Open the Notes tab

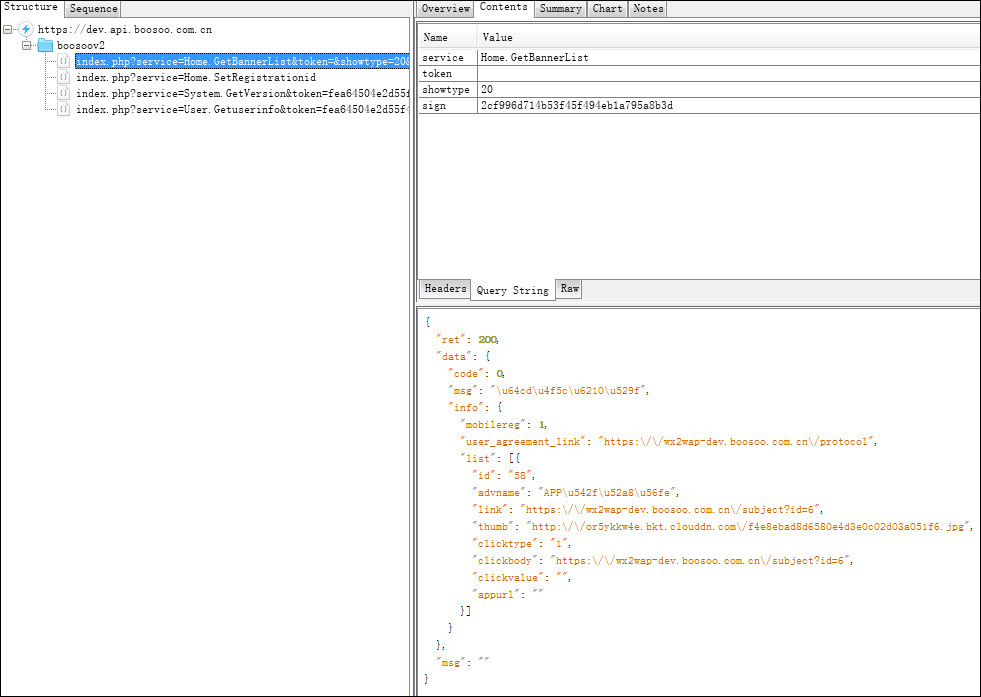[x=648, y=9]
